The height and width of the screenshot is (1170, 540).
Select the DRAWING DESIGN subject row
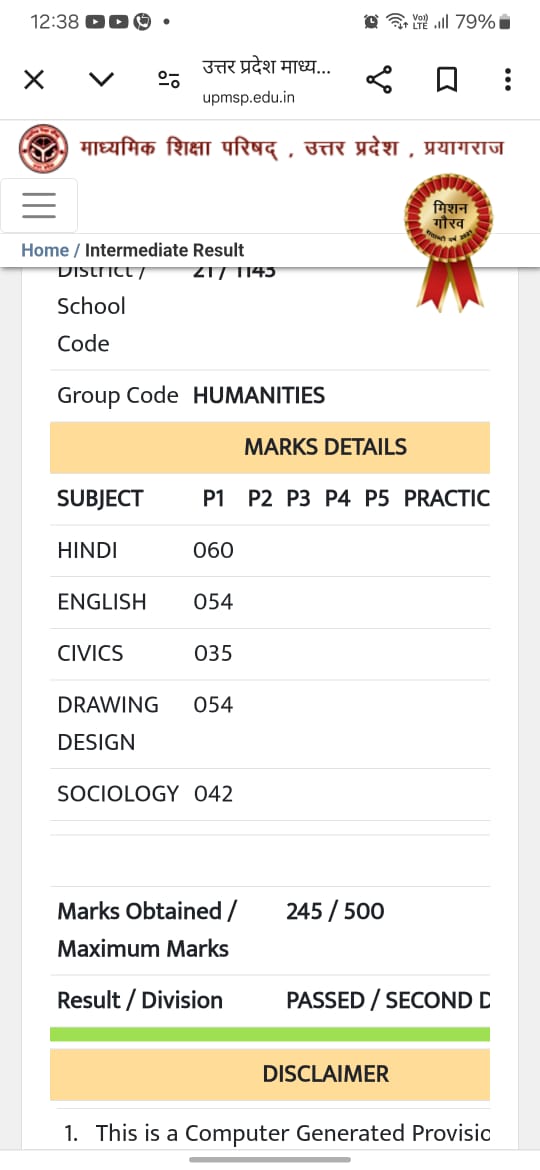[x=270, y=724]
